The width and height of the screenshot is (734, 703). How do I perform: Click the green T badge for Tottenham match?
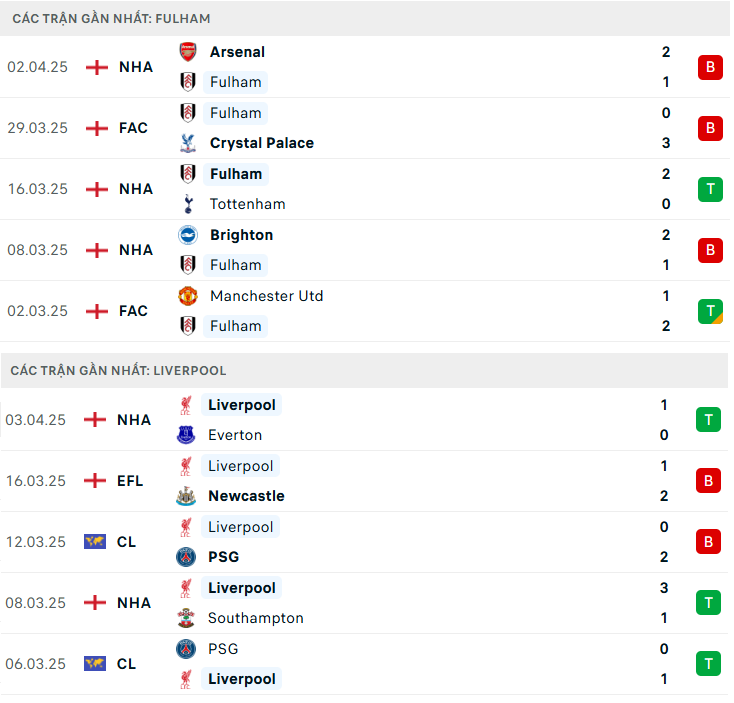[710, 189]
